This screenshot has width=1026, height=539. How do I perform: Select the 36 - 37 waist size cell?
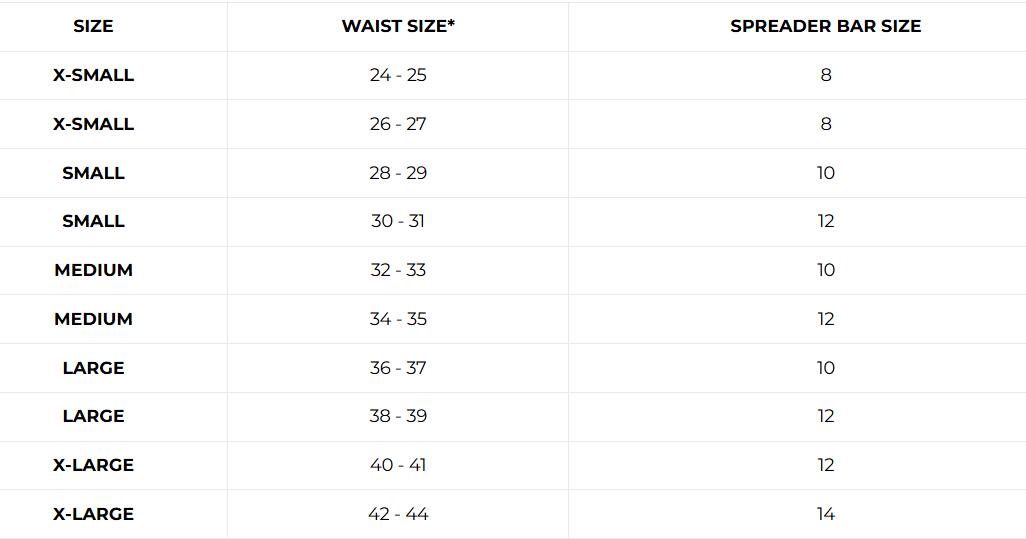398,368
